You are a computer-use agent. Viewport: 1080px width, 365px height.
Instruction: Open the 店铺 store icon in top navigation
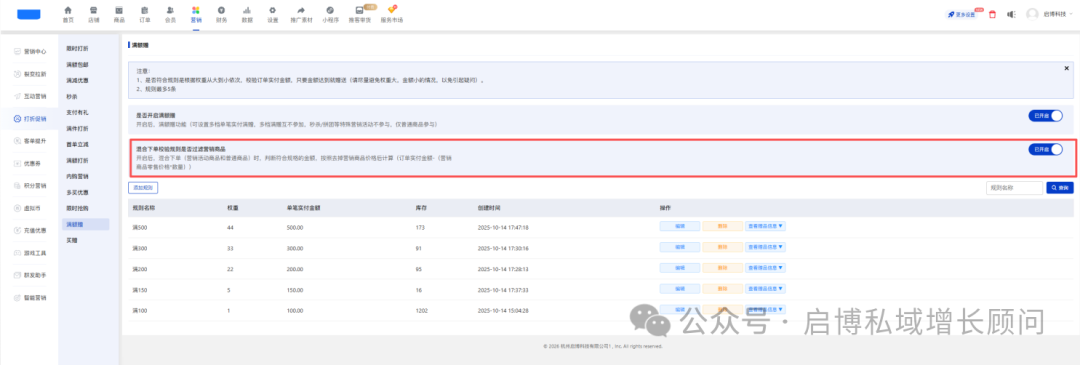[x=93, y=10]
